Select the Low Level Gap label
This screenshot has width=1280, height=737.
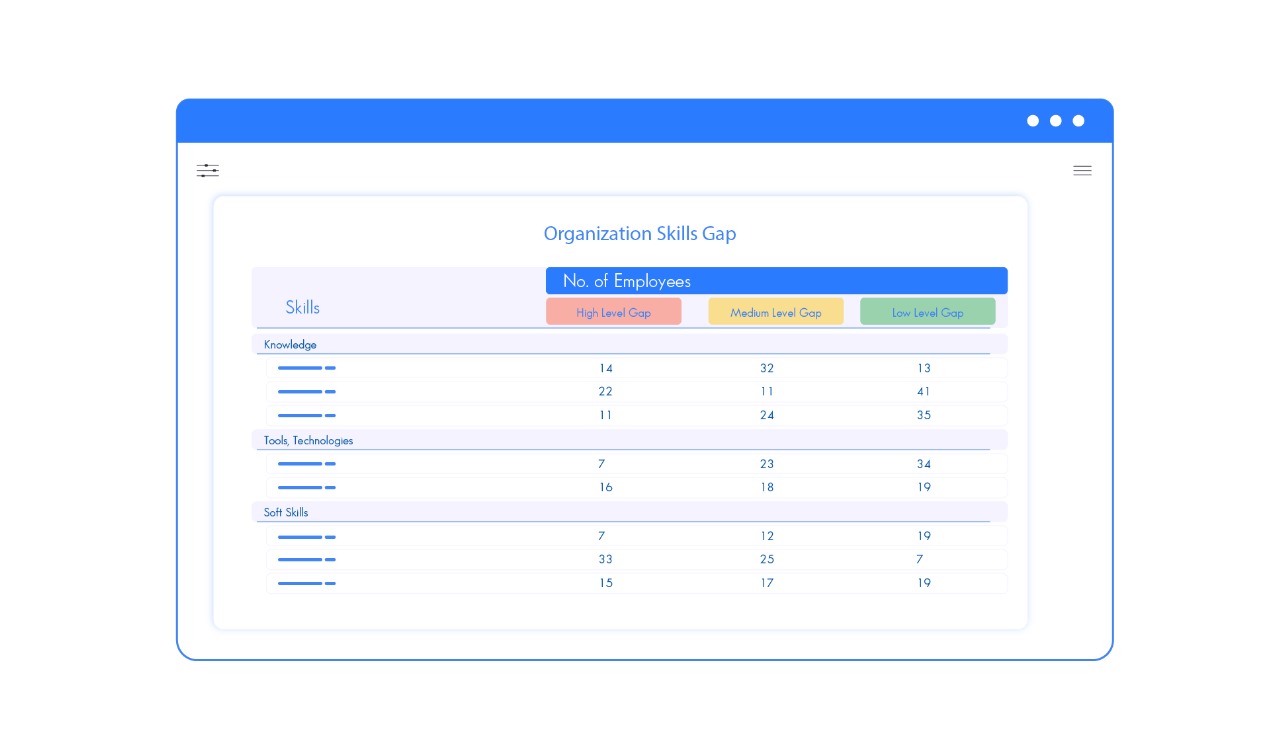point(928,312)
